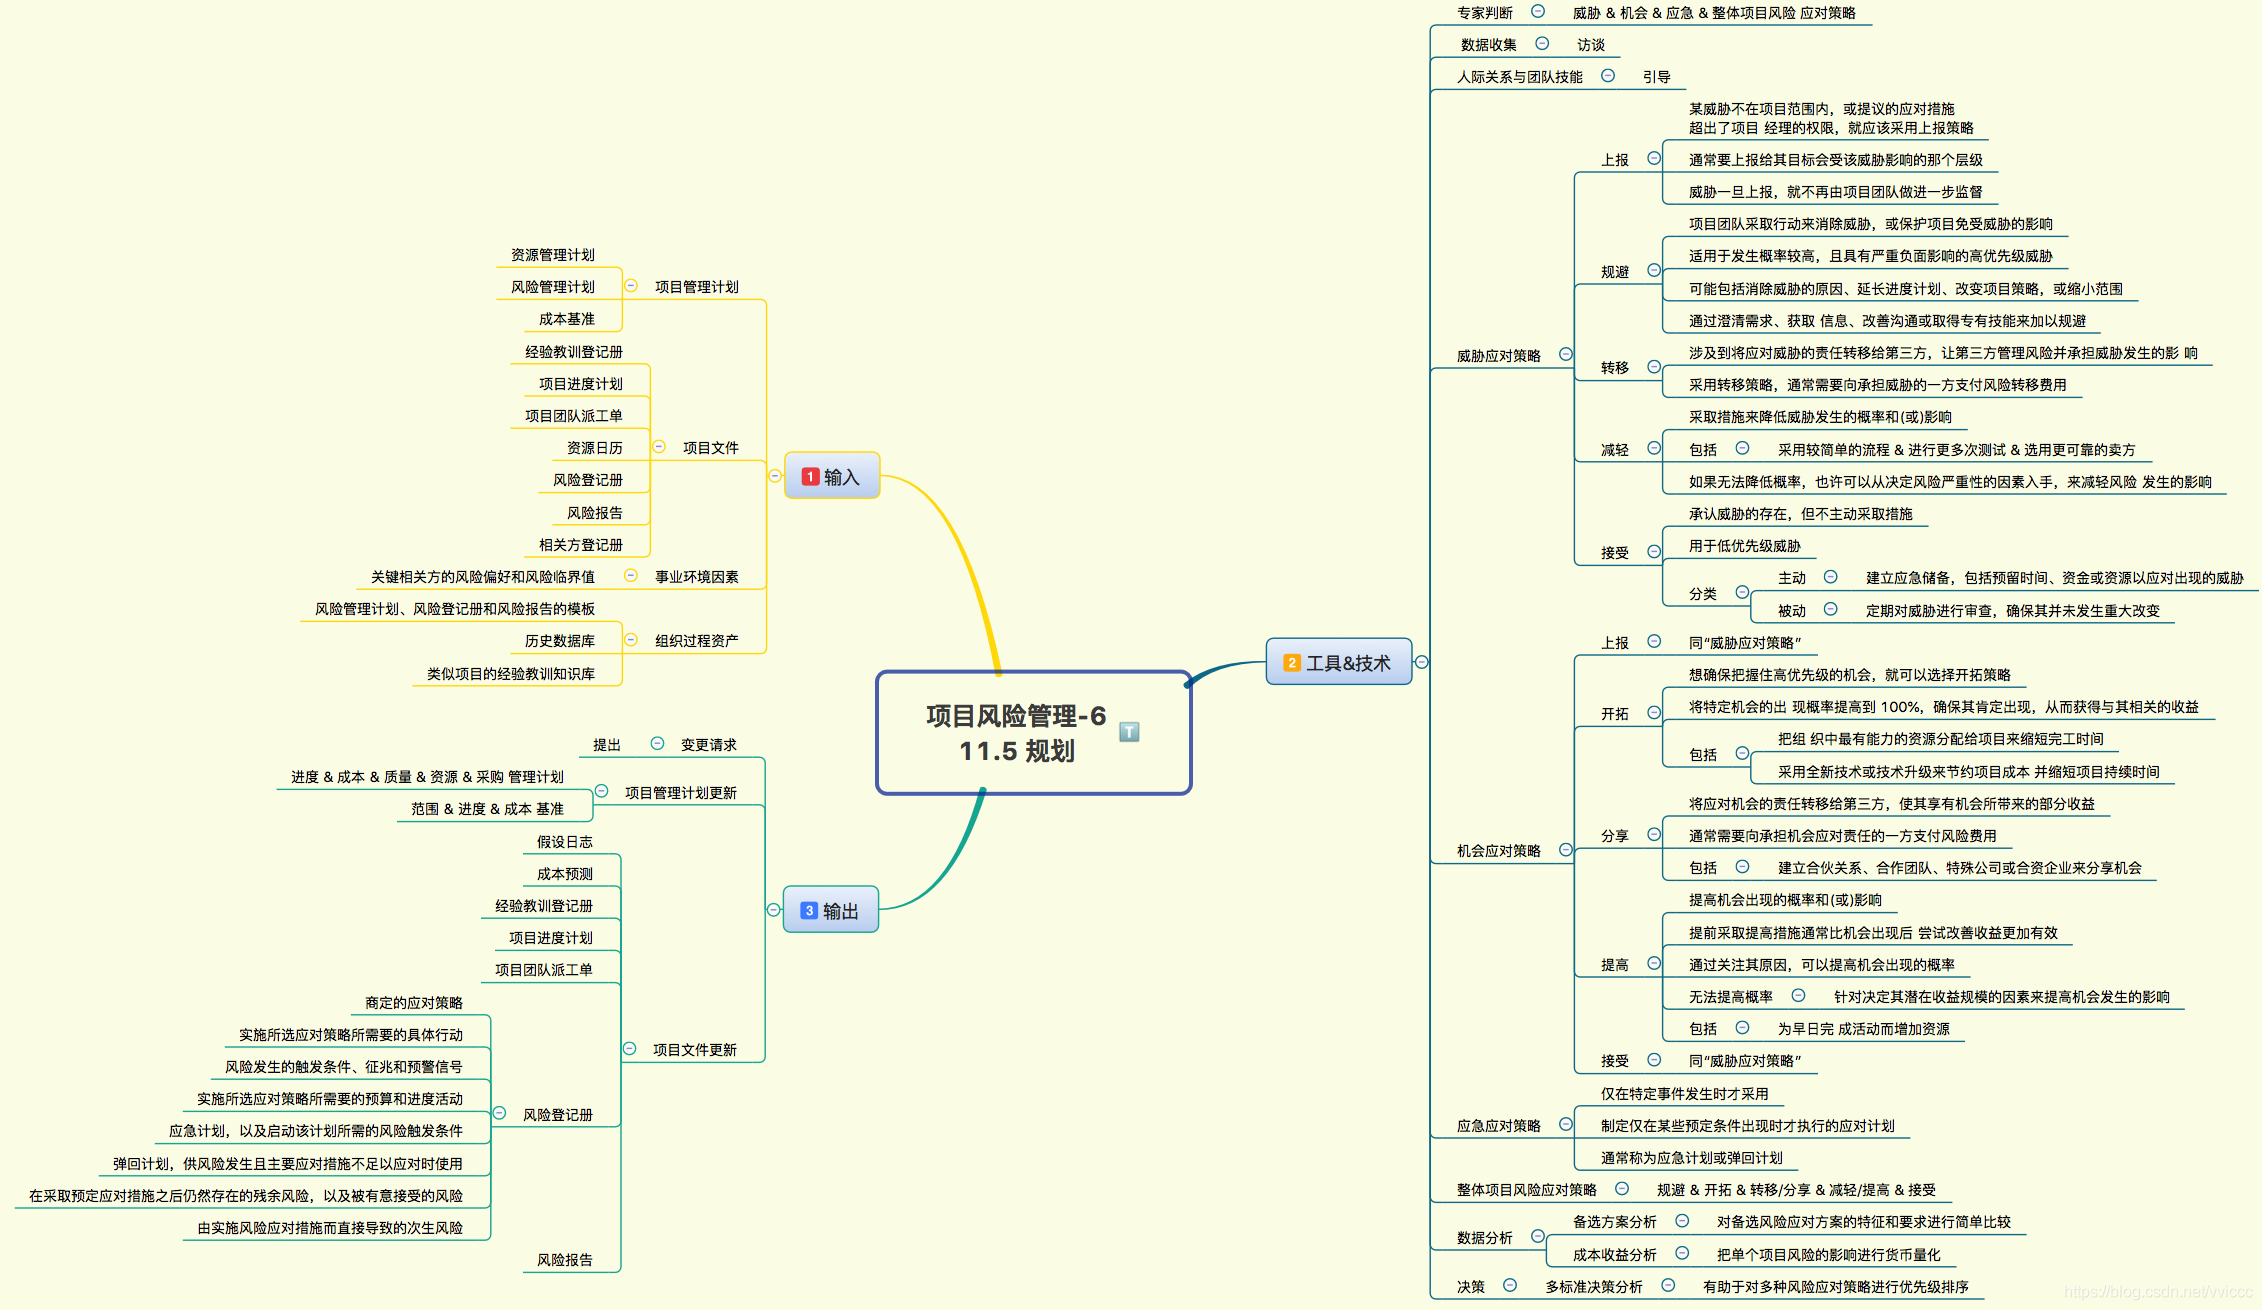Select the 类似项目的经验教训知识库 topic
The height and width of the screenshot is (1310, 2262).
click(510, 674)
